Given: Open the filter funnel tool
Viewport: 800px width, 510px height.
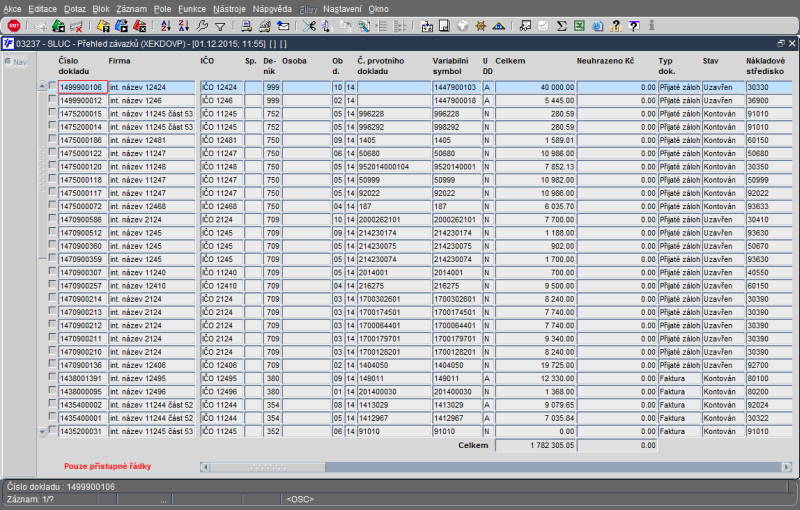Looking at the screenshot, I should [220, 25].
